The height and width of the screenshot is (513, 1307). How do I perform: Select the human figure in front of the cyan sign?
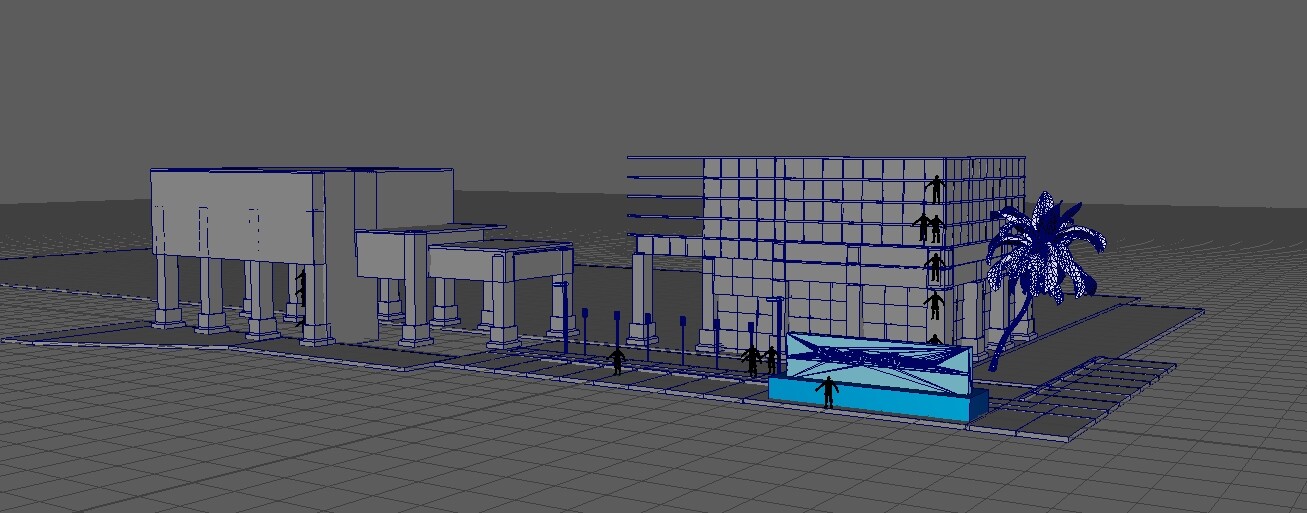click(827, 392)
